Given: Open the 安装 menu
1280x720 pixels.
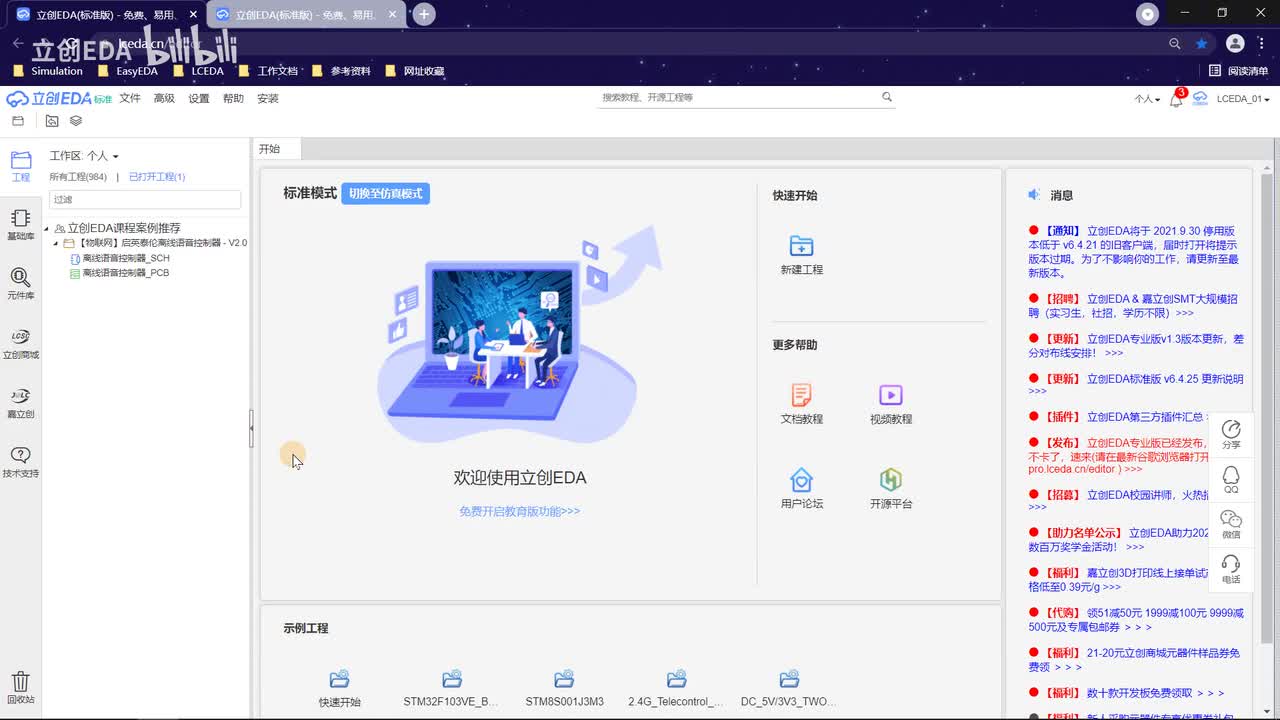Looking at the screenshot, I should click(268, 98).
